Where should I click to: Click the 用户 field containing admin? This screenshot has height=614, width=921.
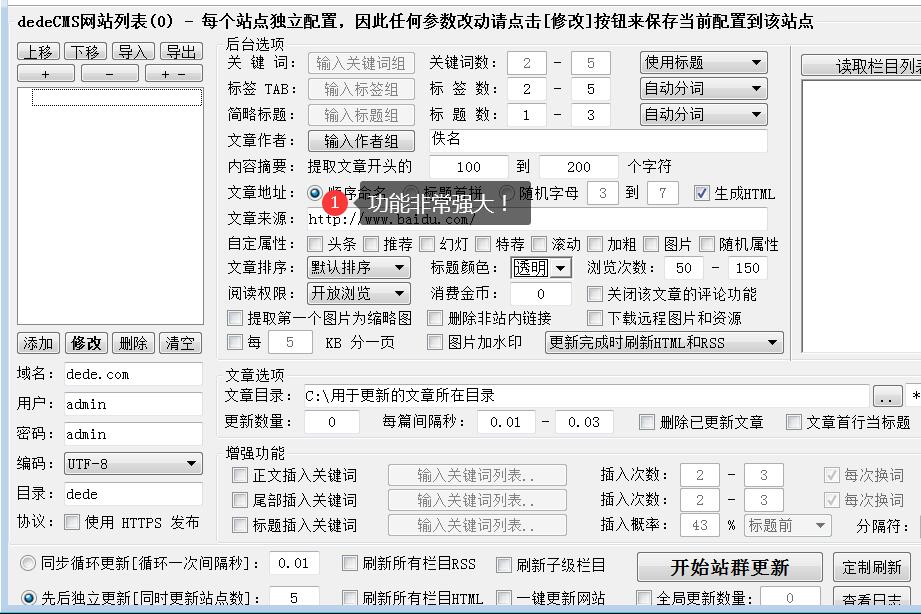(133, 404)
